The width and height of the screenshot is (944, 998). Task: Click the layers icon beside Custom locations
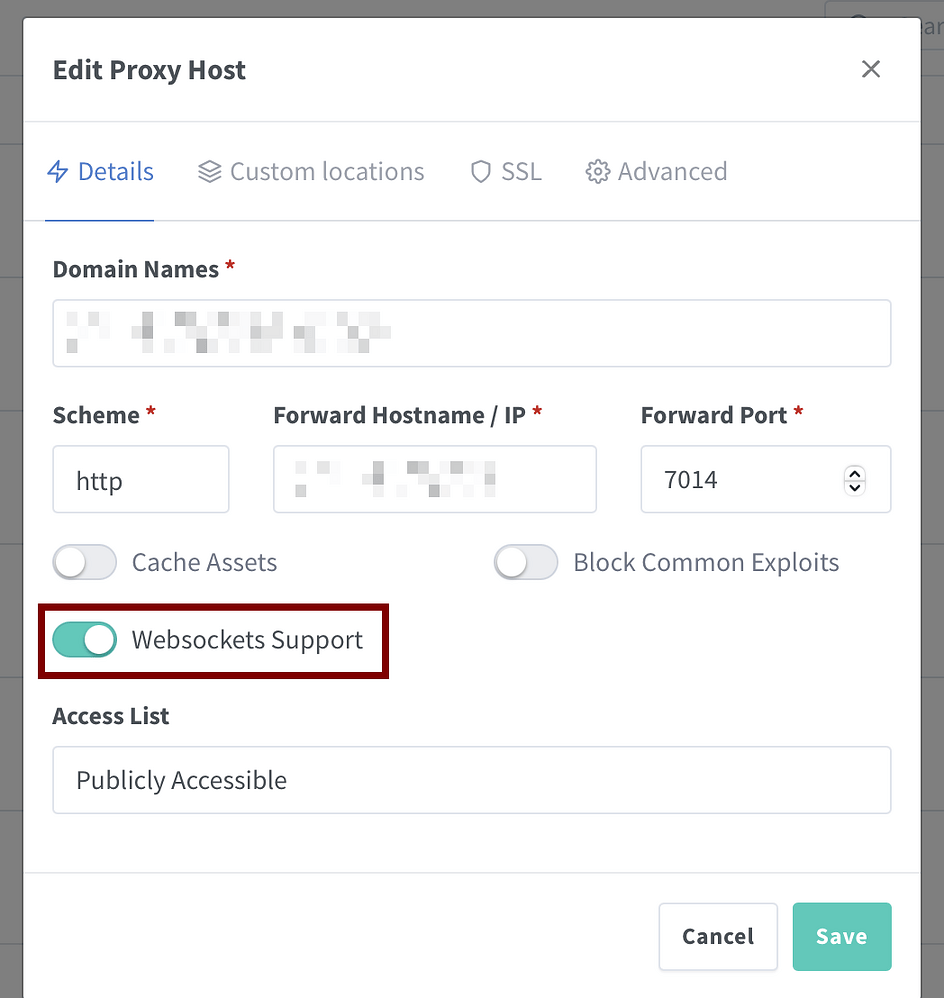[x=208, y=171]
